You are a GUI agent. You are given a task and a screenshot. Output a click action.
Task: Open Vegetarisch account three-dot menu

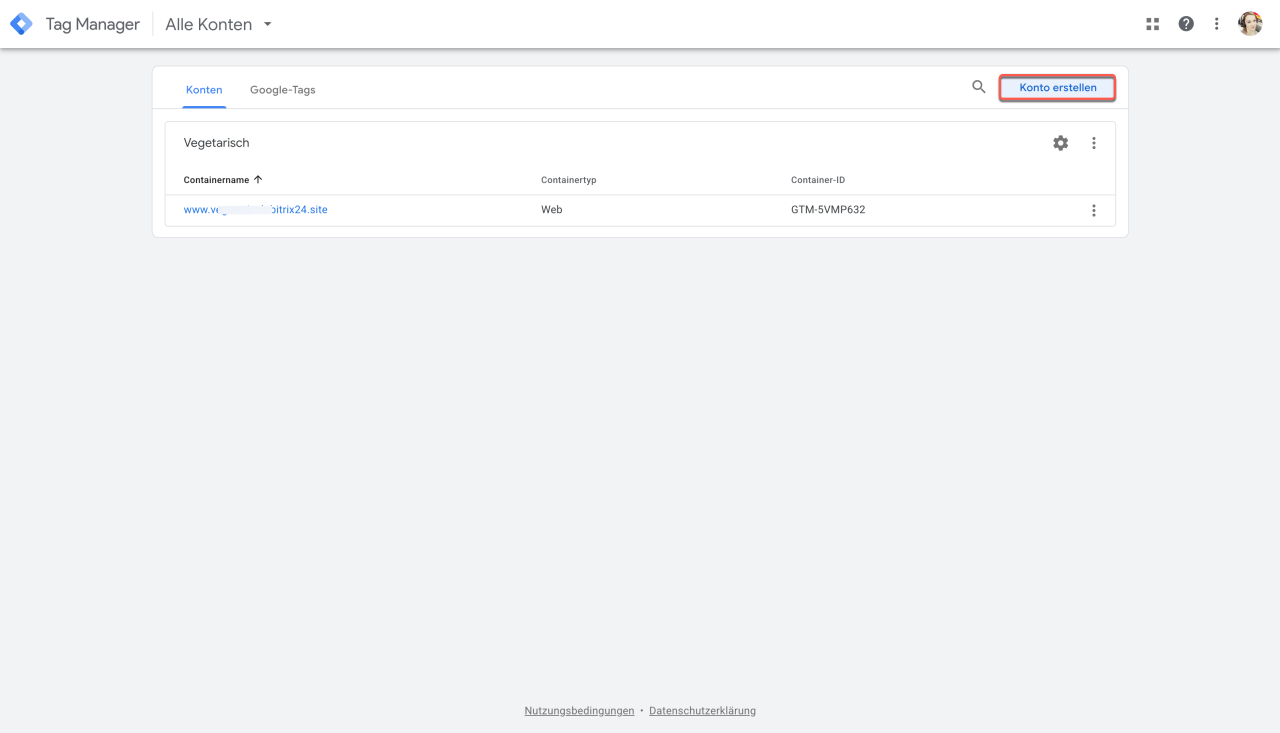(x=1094, y=143)
